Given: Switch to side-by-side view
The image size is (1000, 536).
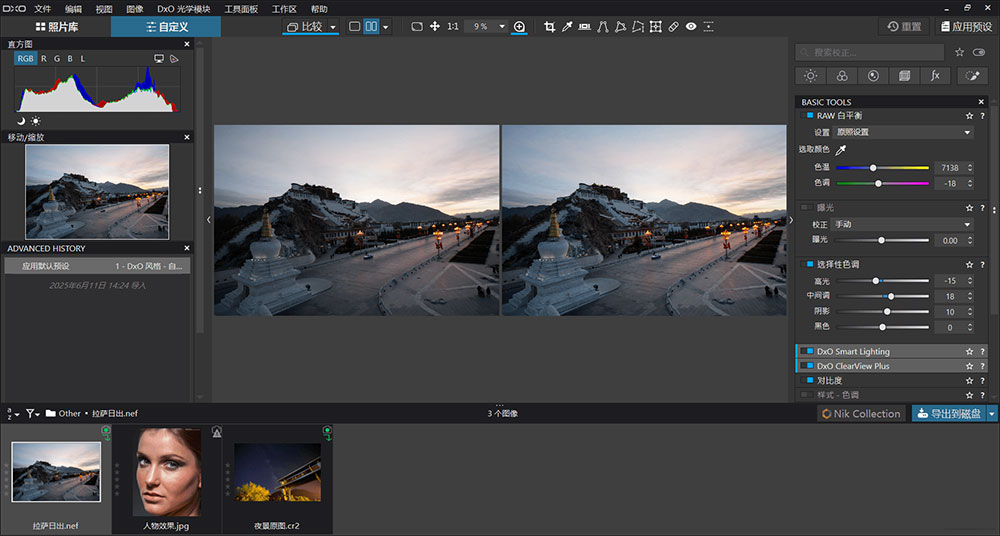Looking at the screenshot, I should click(371, 27).
